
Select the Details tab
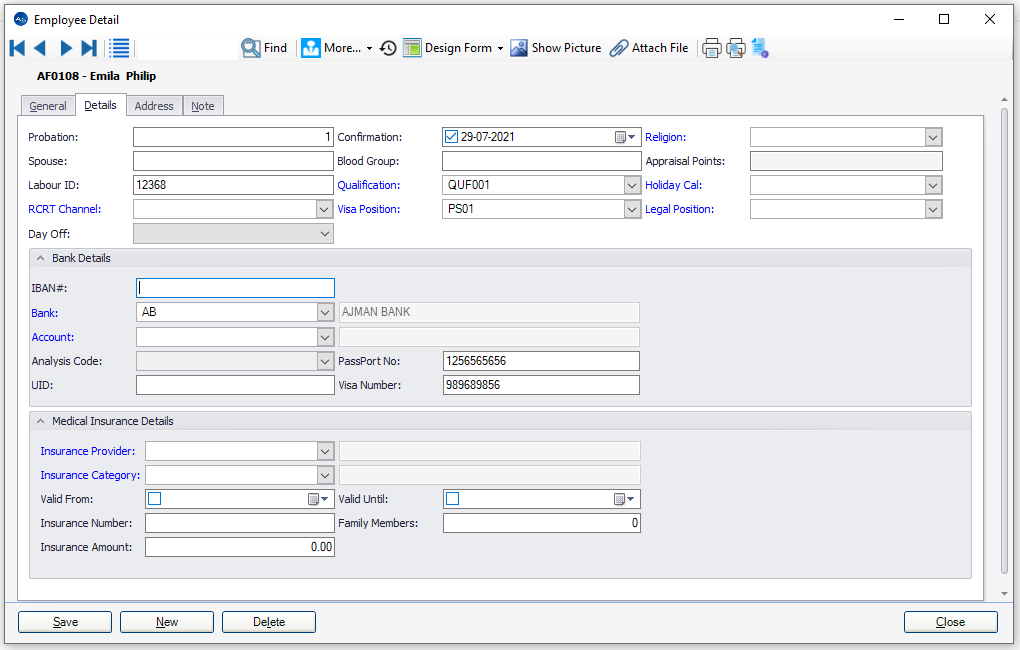pyautogui.click(x=101, y=105)
